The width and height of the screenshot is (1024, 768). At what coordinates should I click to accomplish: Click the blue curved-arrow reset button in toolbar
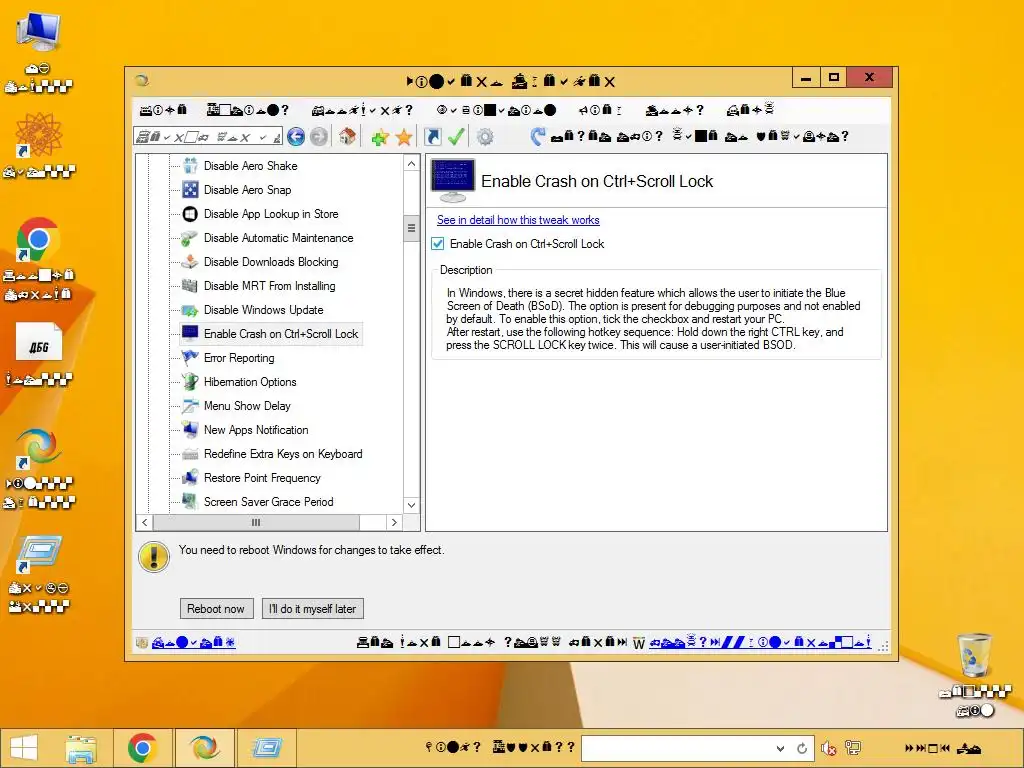pos(538,136)
